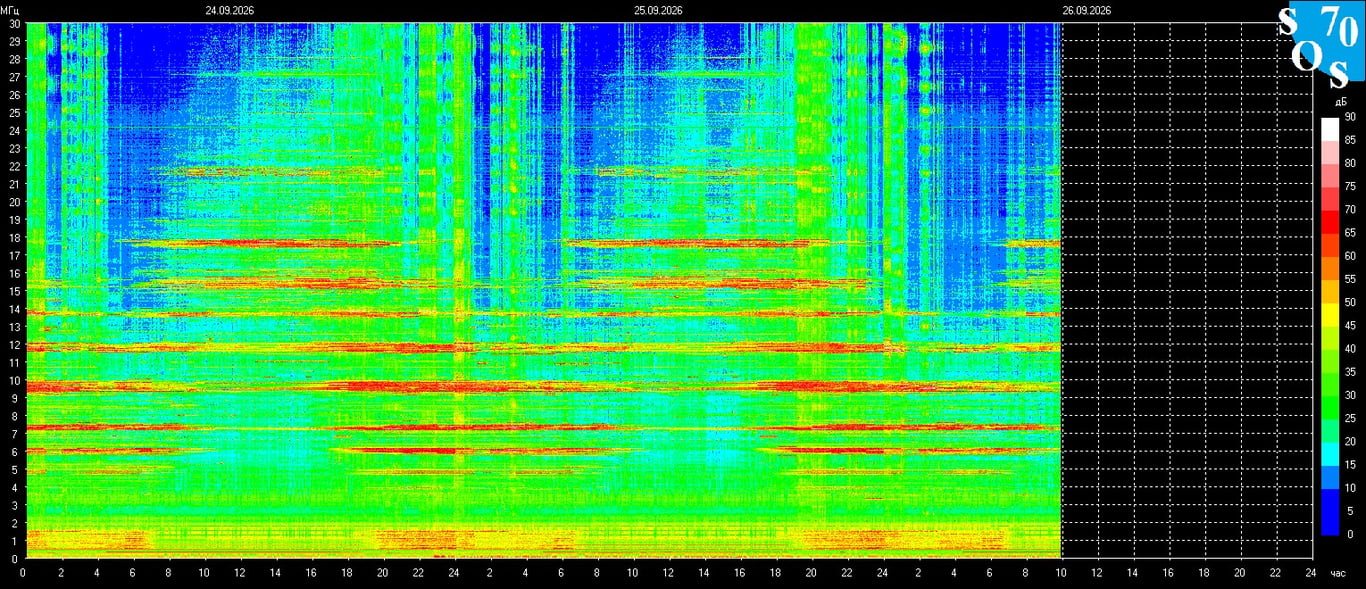
Task: Click the час unit label on time axis
Action: pyautogui.click(x=1339, y=573)
